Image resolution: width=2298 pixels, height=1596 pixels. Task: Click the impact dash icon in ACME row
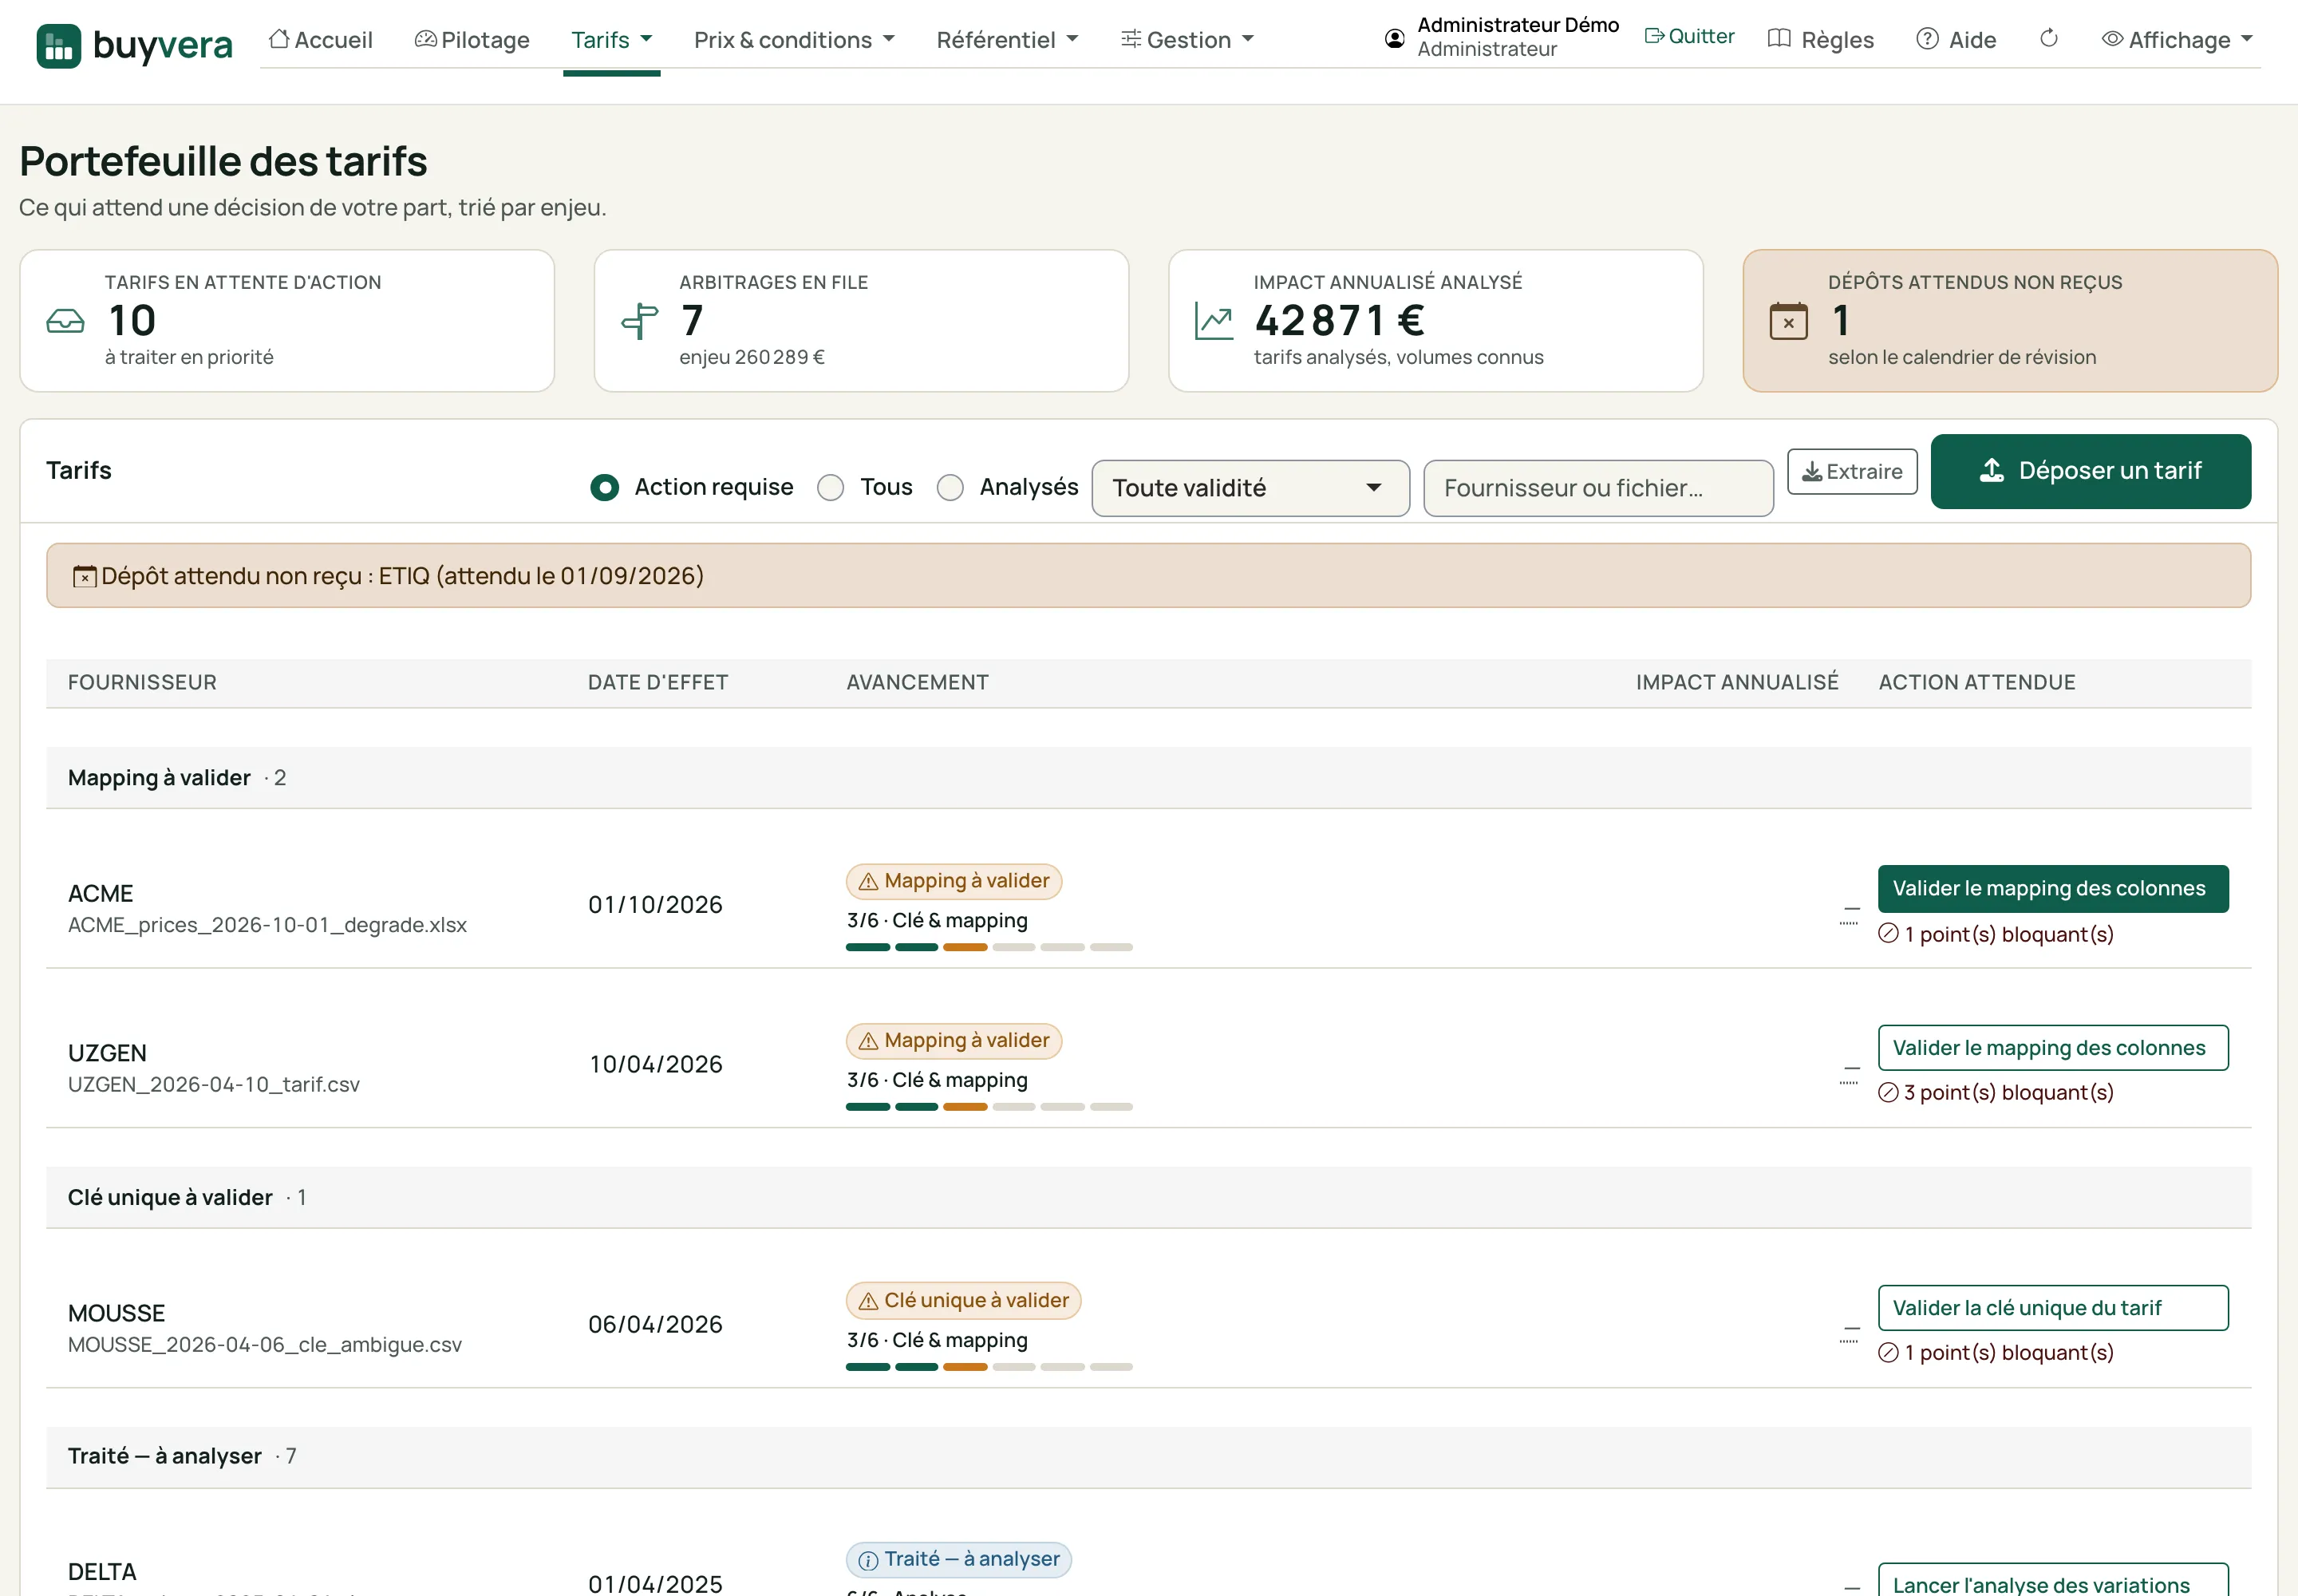point(1850,915)
